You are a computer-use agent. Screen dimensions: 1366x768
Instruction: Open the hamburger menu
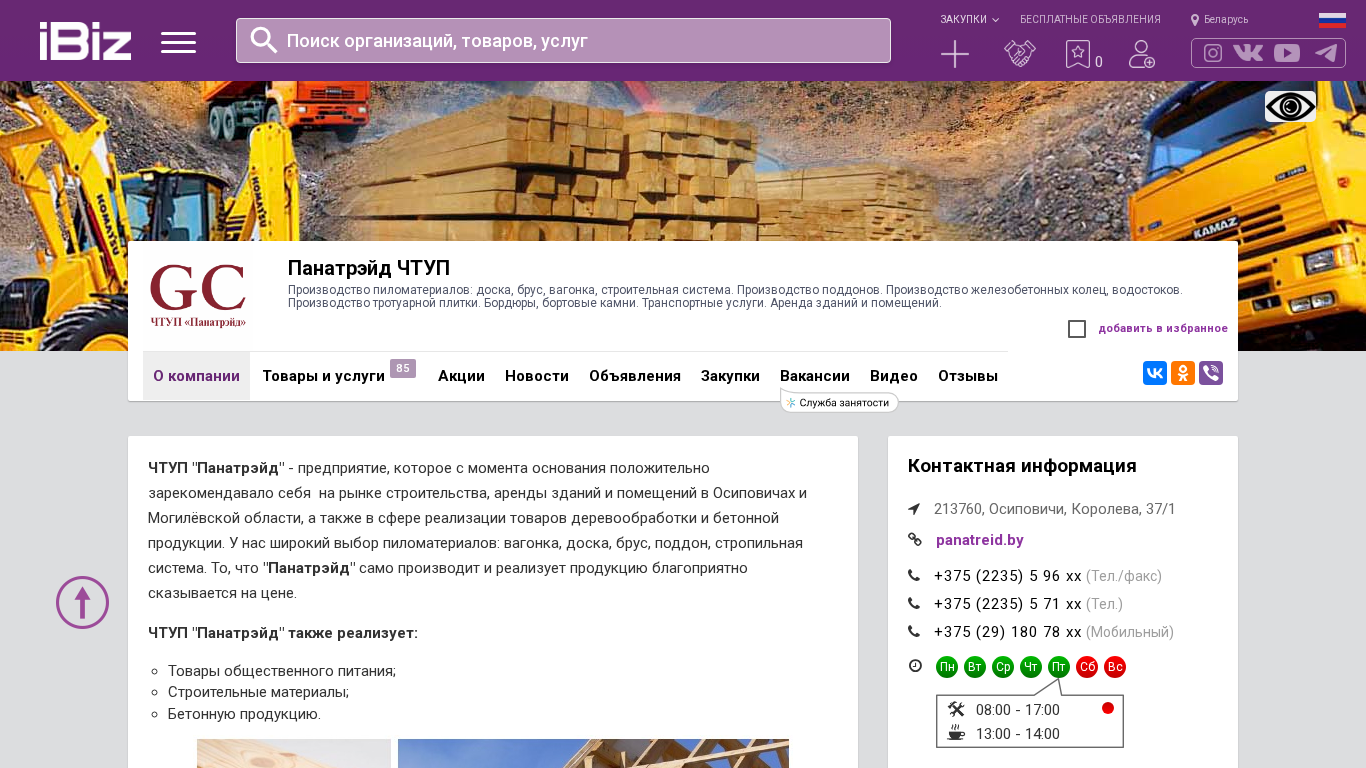178,42
